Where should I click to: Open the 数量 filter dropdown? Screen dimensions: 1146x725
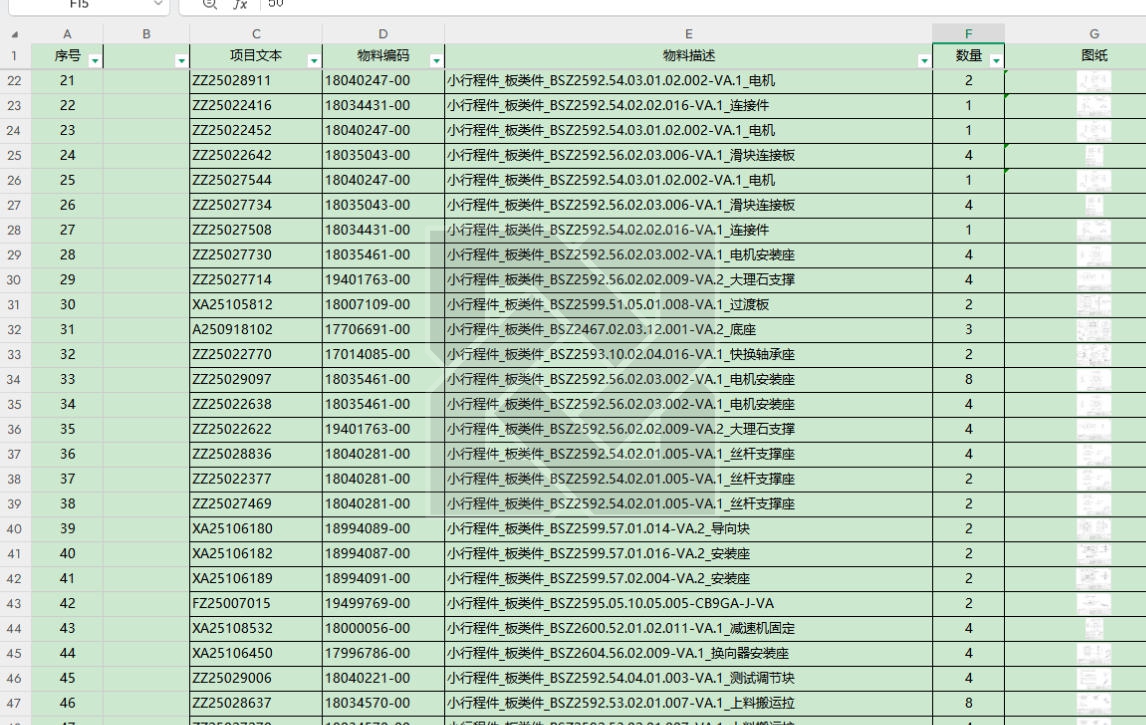point(995,62)
